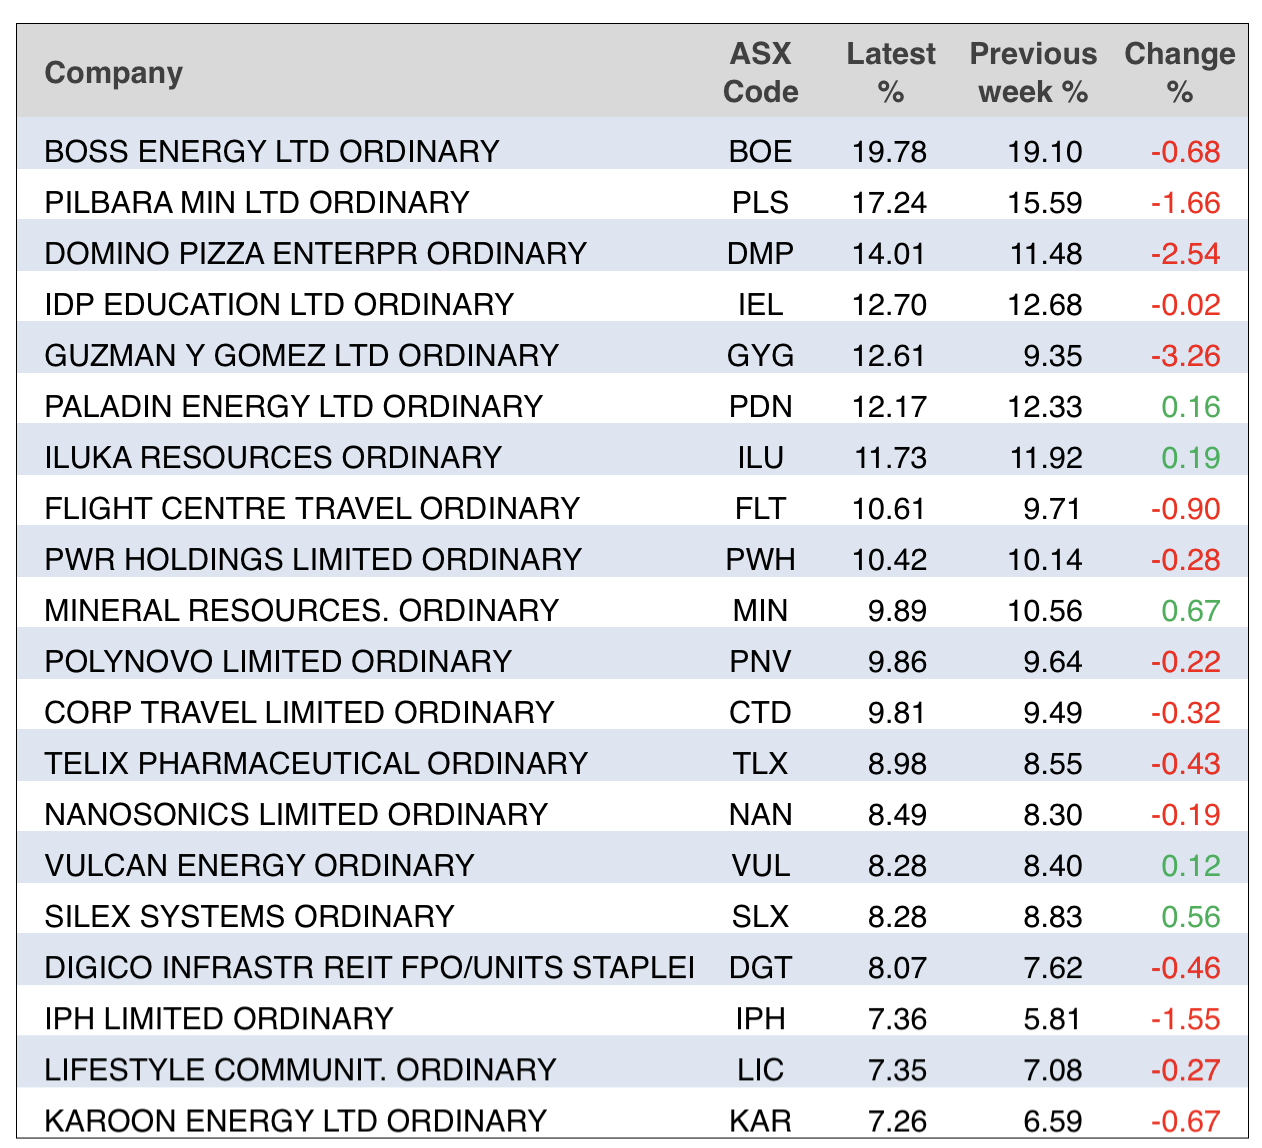Select the PLS ticker code
Viewport: 1262px width, 1148px height.
[760, 203]
